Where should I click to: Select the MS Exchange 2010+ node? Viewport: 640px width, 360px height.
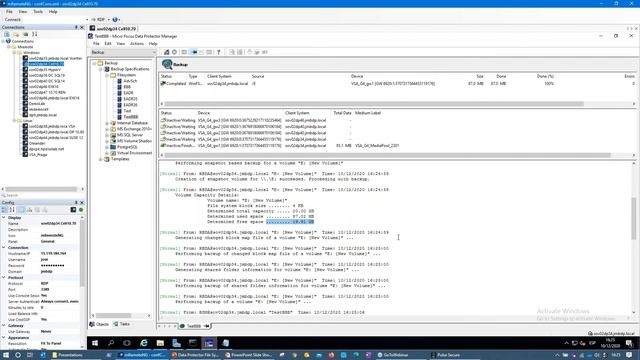click(x=134, y=129)
